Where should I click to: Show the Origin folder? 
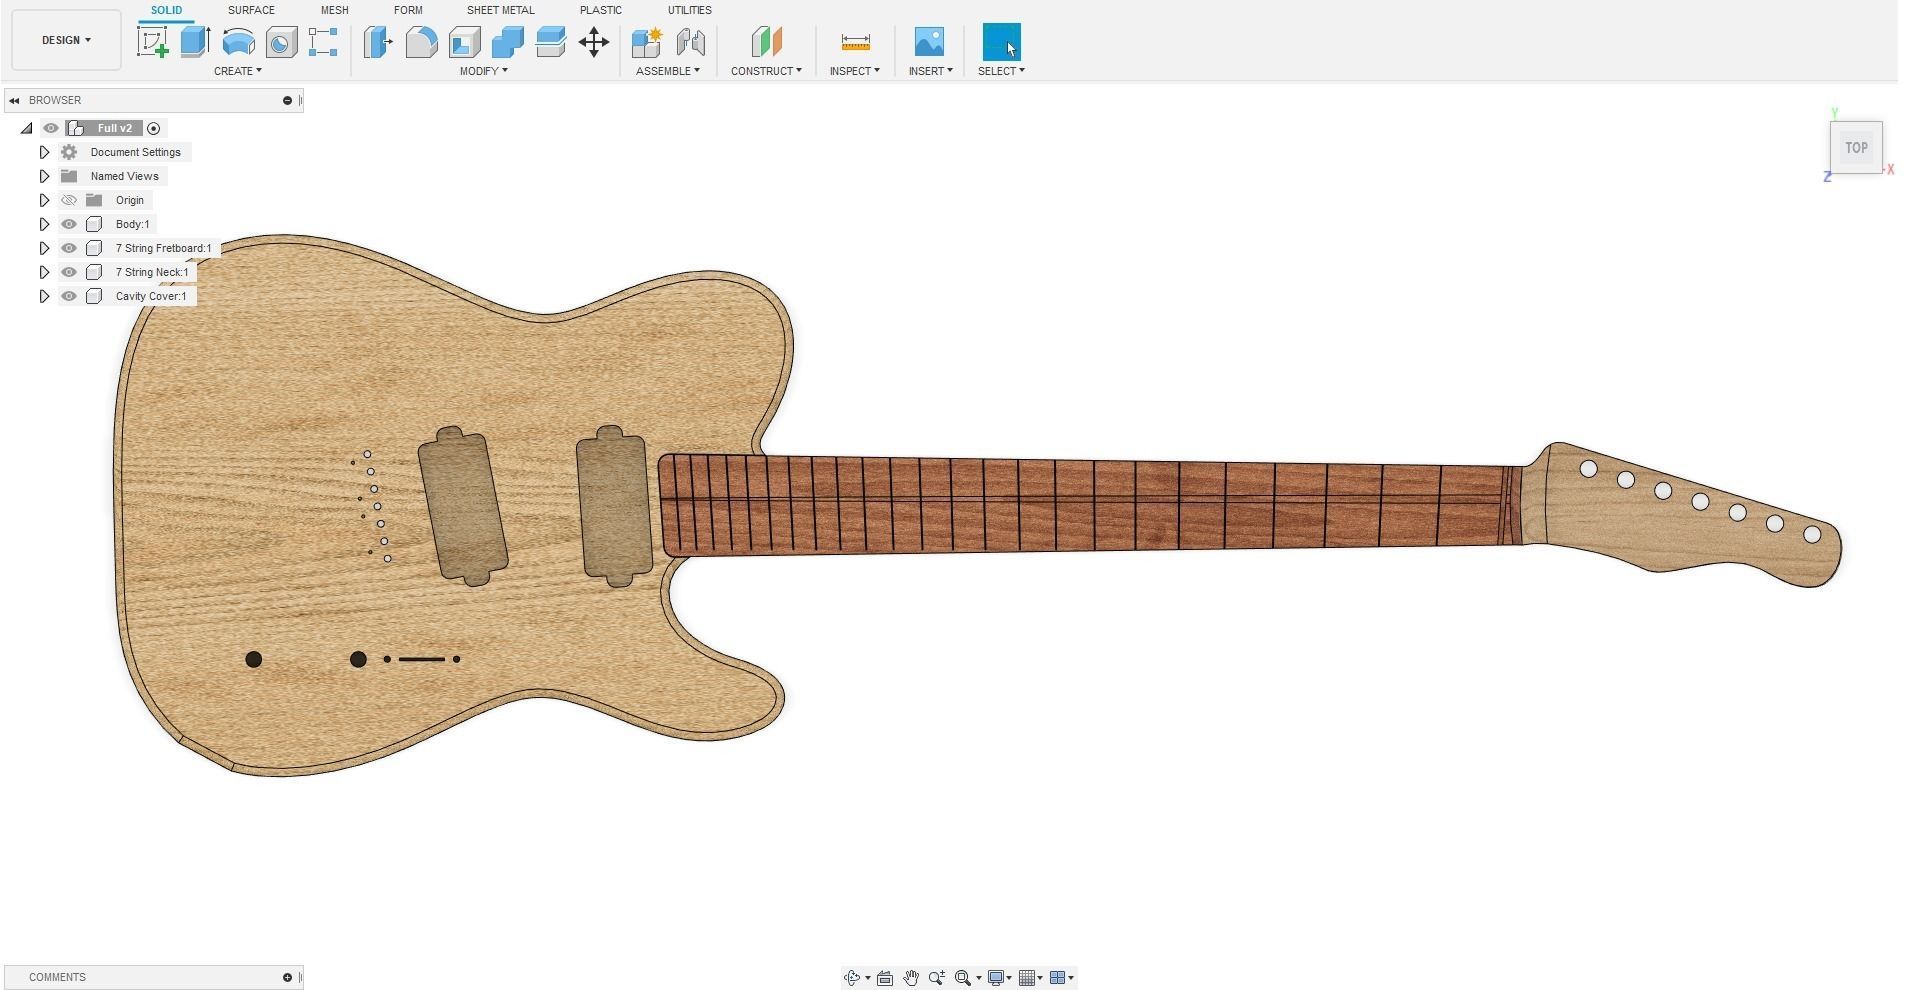click(x=68, y=200)
